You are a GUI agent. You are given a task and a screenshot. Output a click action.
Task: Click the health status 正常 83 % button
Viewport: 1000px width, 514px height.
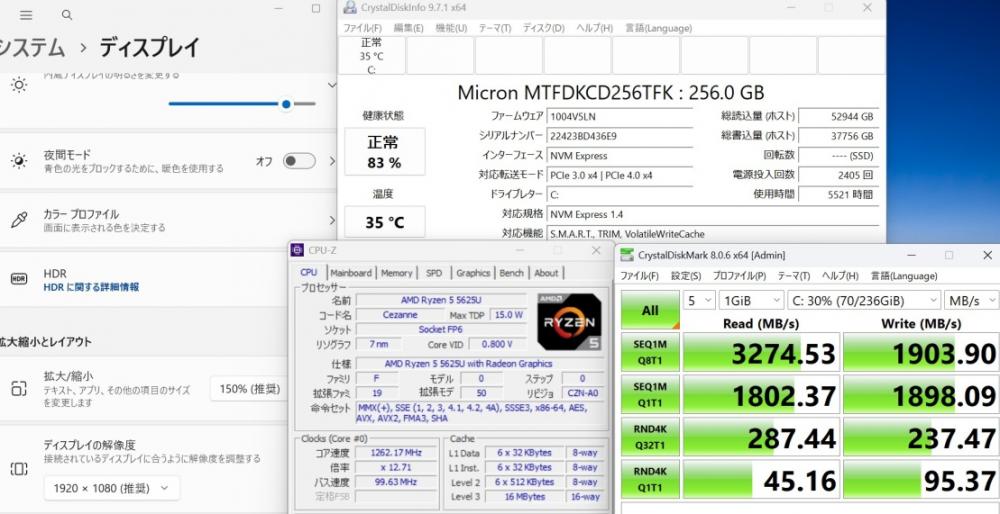click(x=385, y=152)
